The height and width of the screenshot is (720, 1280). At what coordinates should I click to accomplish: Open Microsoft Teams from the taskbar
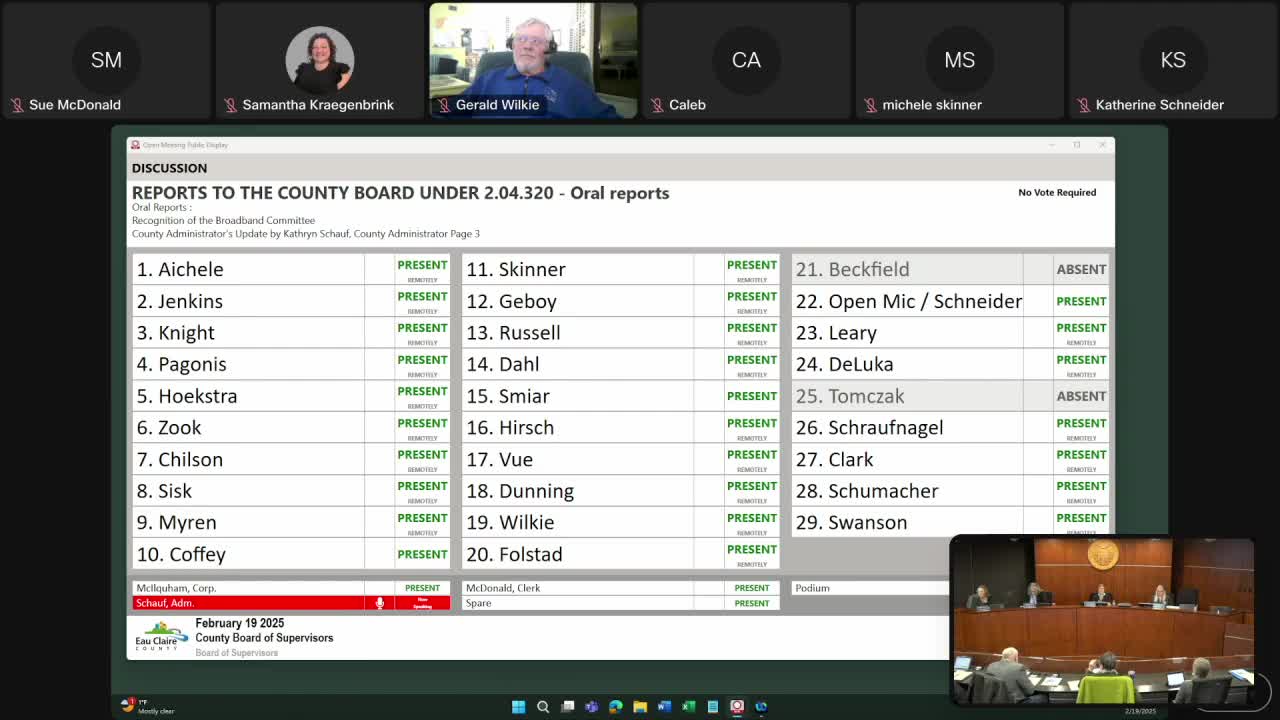point(591,707)
